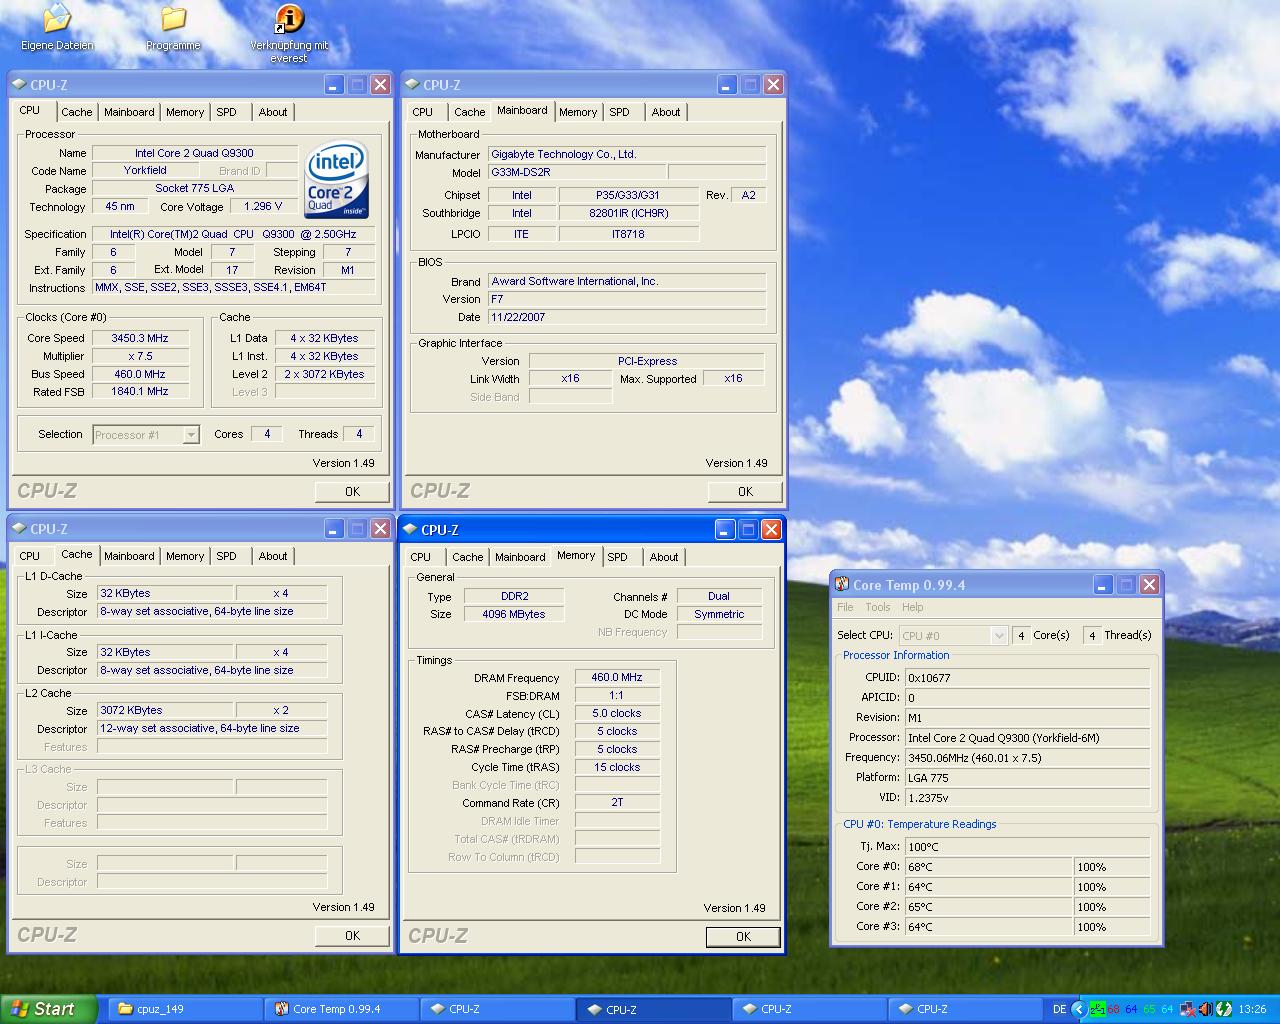Expand hidden system tray icons arrow
The height and width of the screenshot is (1024, 1280).
tap(1078, 1009)
